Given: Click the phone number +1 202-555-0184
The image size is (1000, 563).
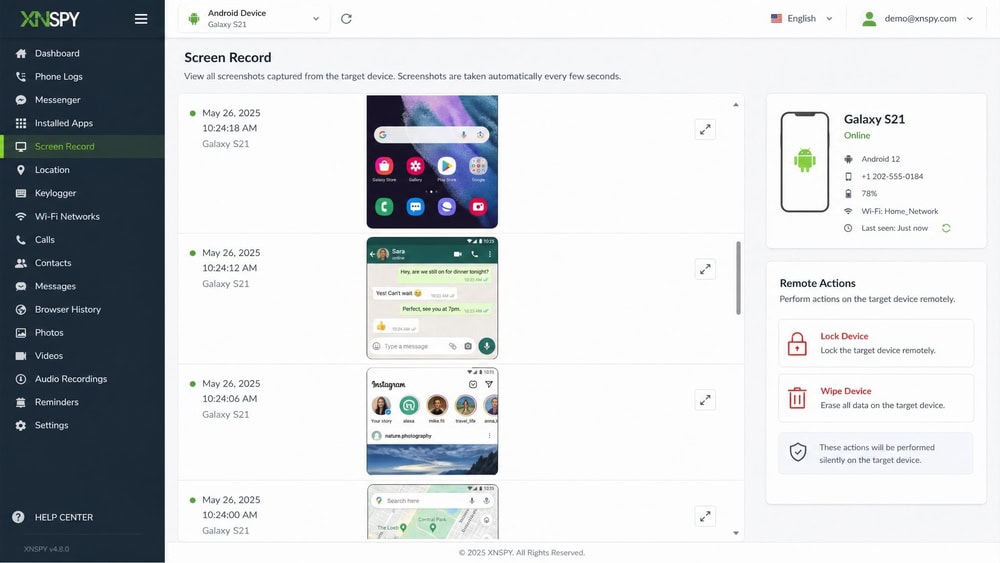Looking at the screenshot, I should (892, 177).
